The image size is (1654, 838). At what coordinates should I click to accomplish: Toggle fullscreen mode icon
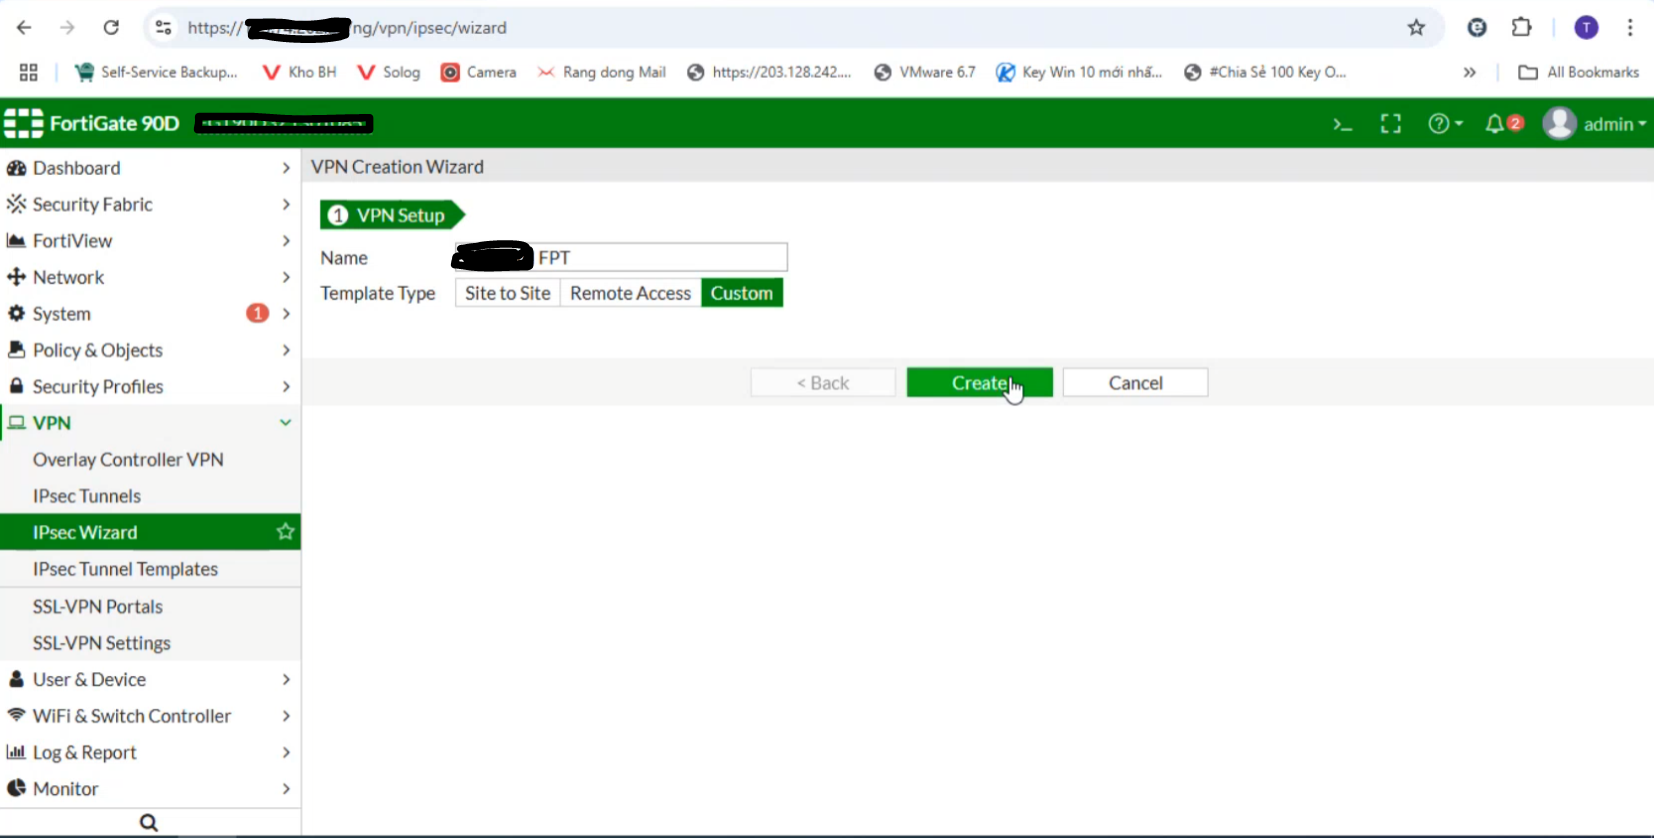pyautogui.click(x=1390, y=124)
